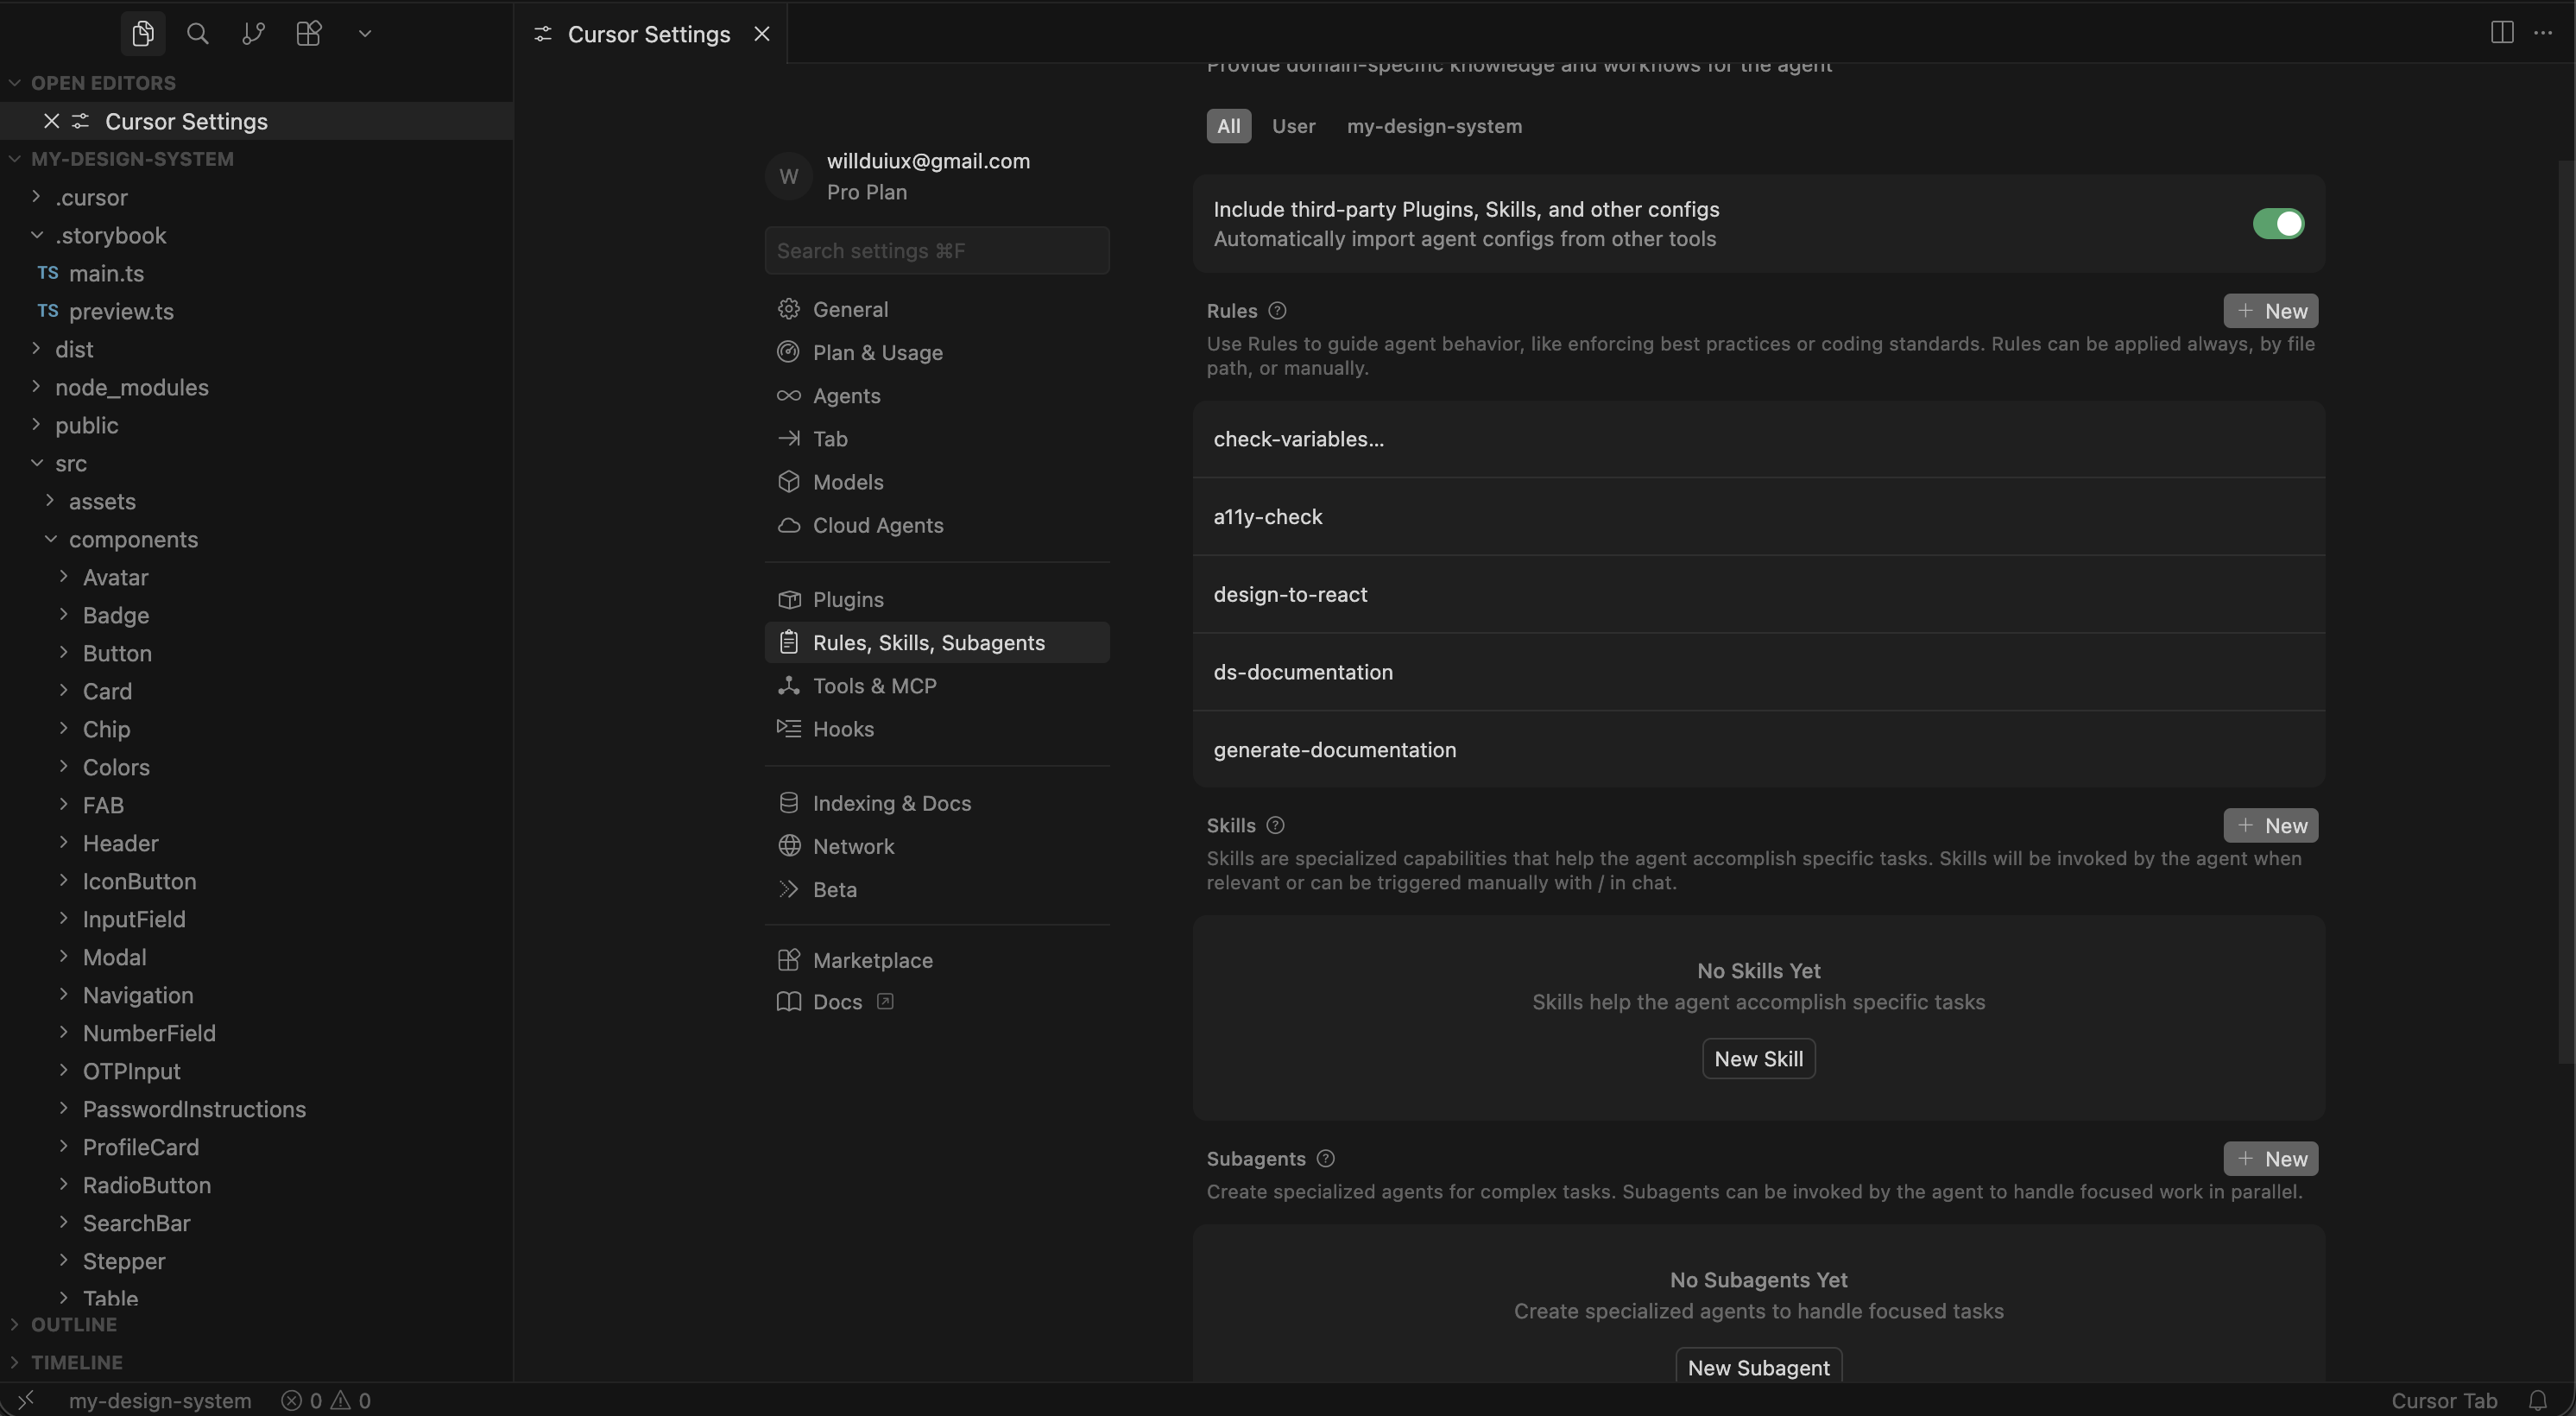Screen dimensions: 2576x1416
Task: Click the Rules help question icon
Action: click(x=1277, y=311)
